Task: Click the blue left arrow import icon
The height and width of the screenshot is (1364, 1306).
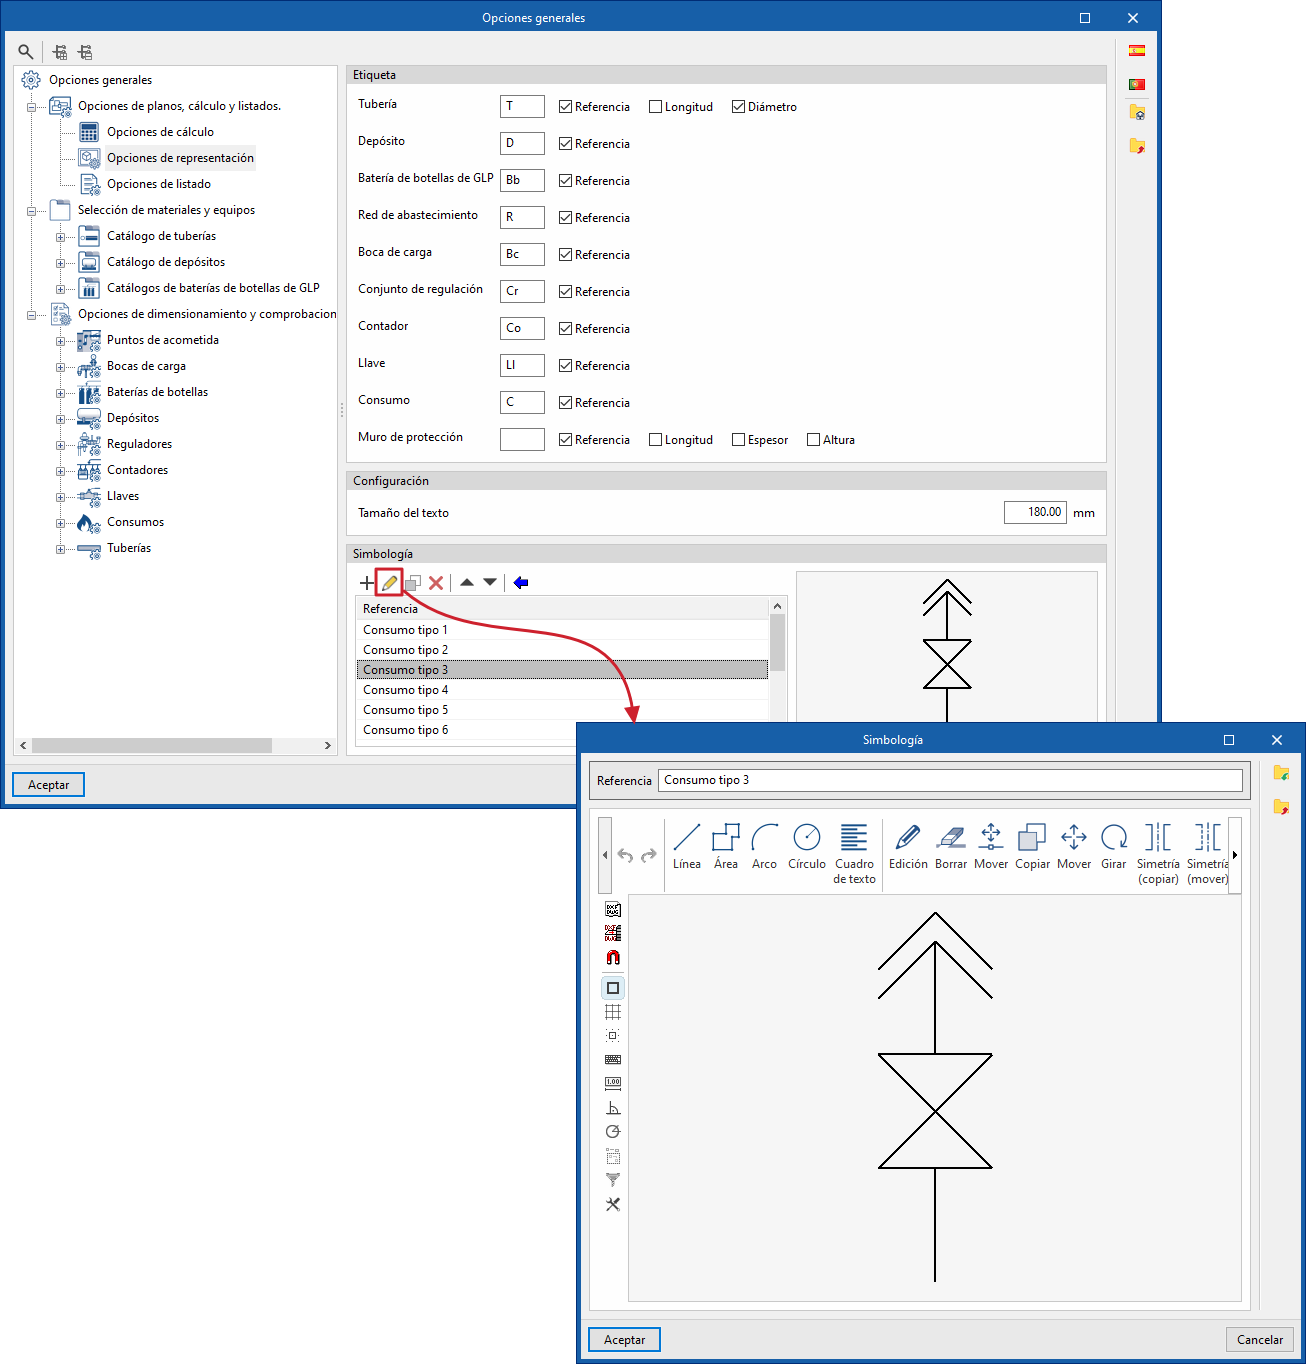Action: (x=521, y=583)
